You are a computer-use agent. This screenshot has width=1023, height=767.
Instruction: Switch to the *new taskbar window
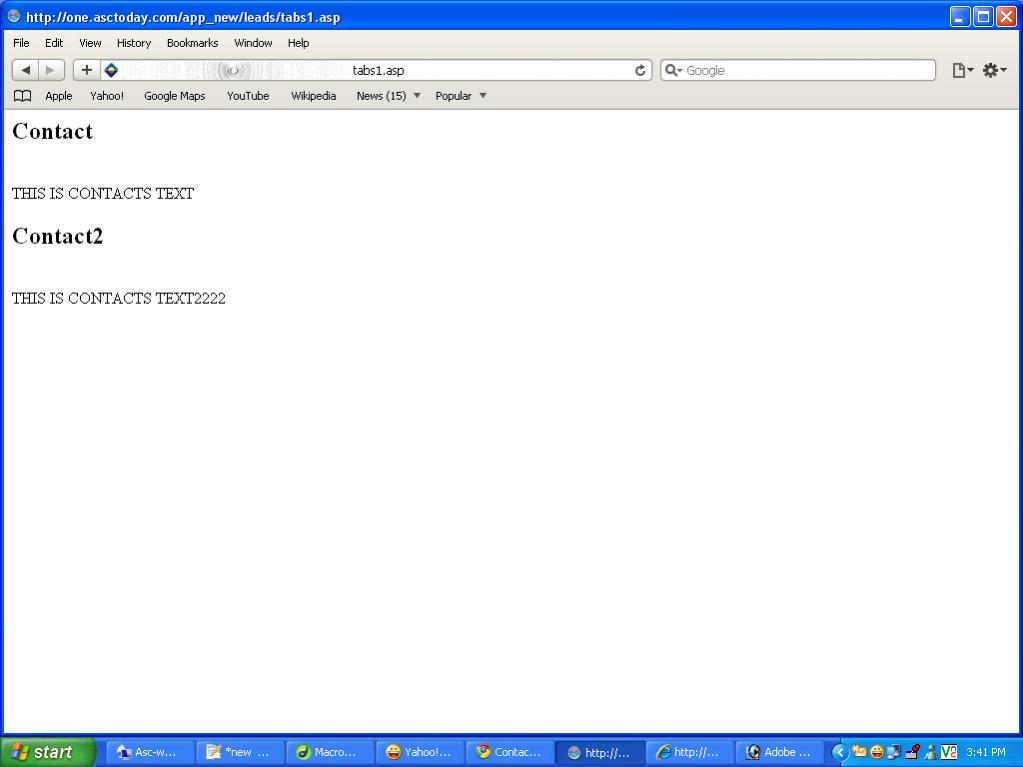coord(240,752)
